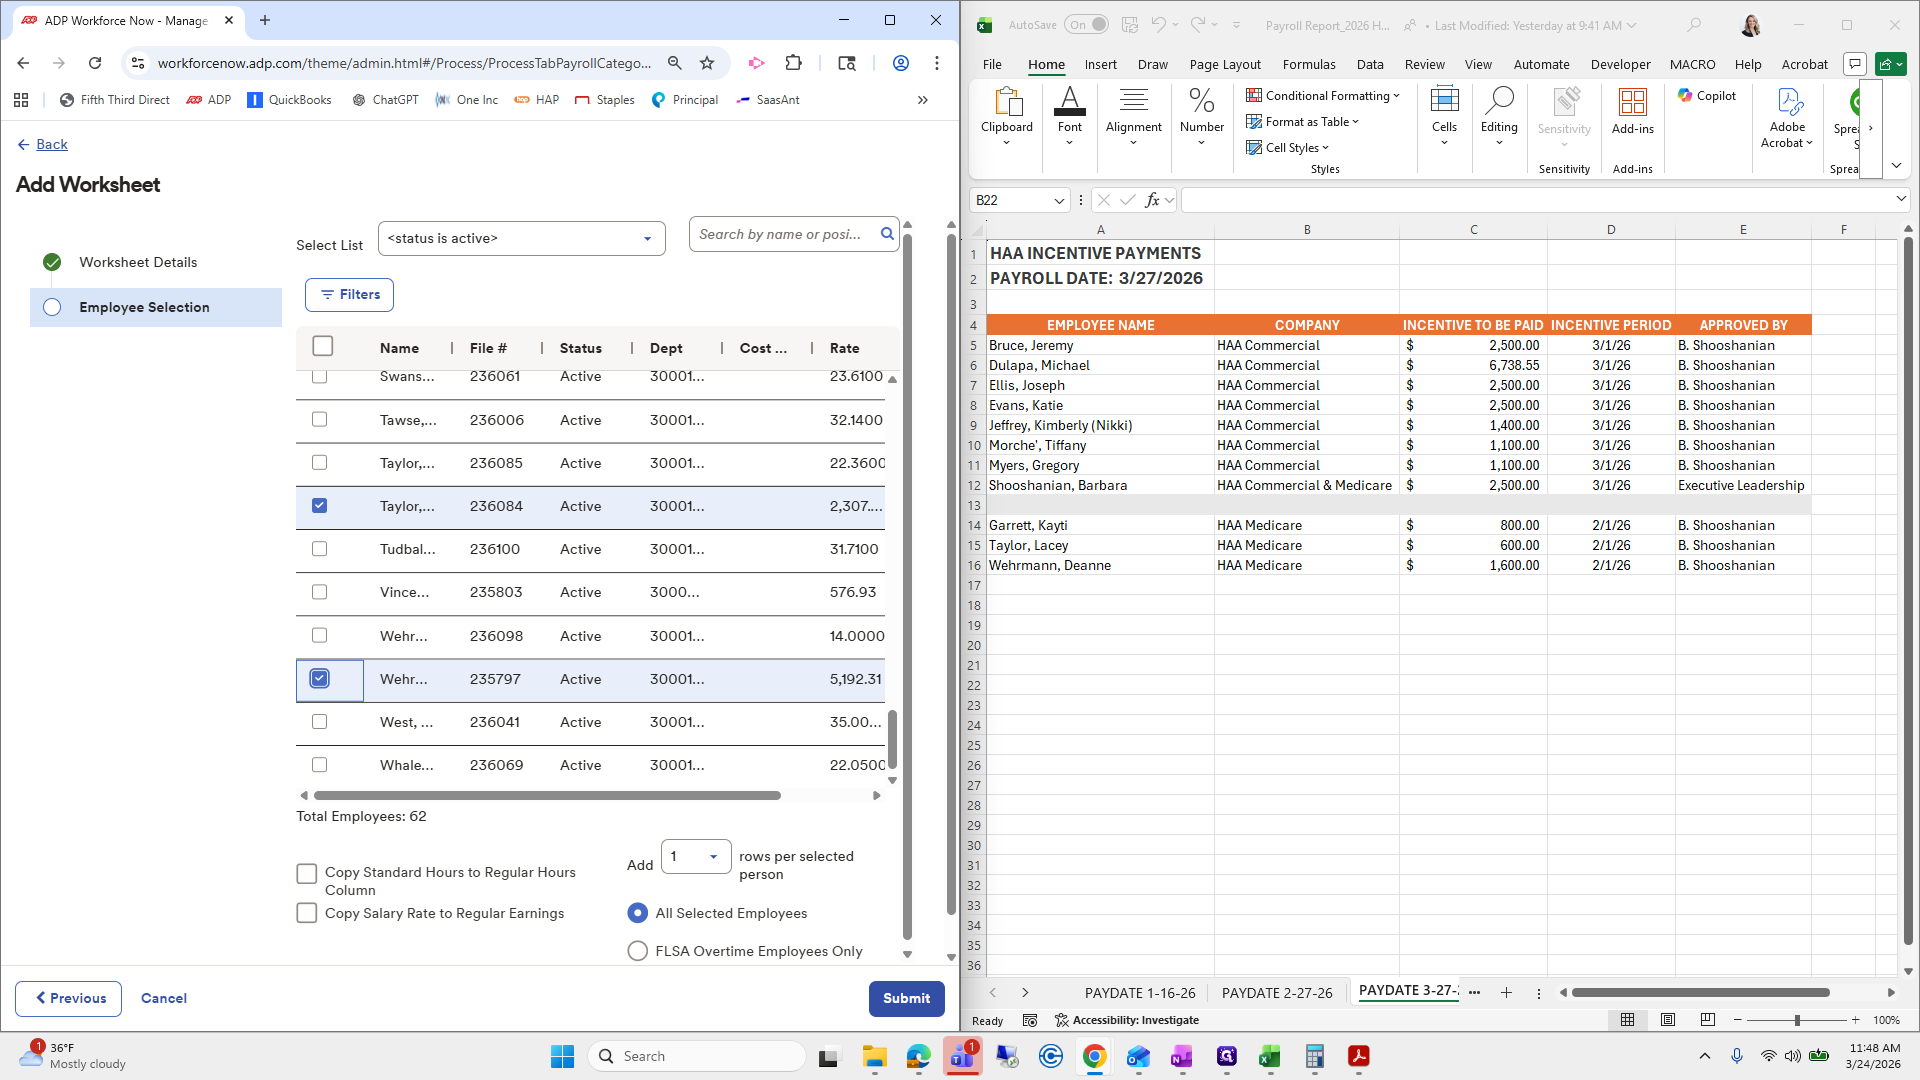Viewport: 1920px width, 1080px height.
Task: Click the Excel zoom slider handle
Action: (1797, 1020)
